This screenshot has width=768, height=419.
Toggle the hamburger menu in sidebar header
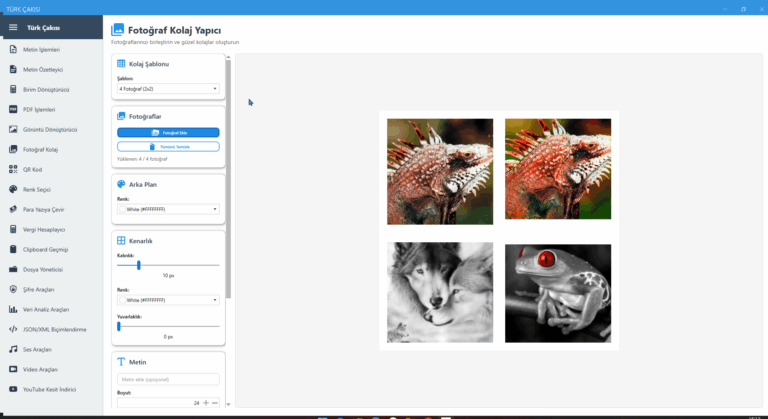[x=13, y=27]
